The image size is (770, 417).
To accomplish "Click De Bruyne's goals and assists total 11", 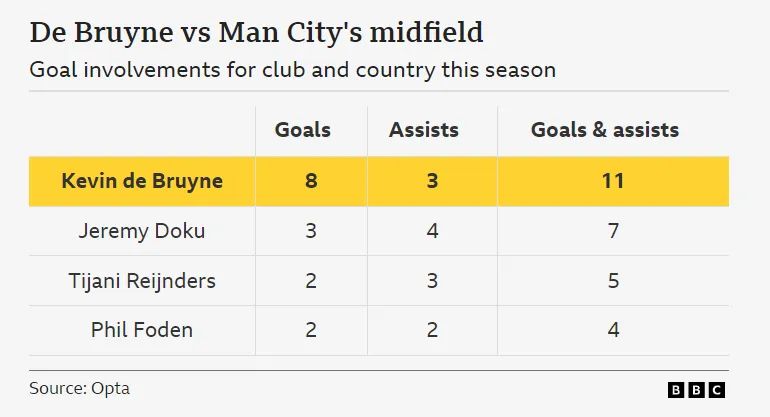I will (x=613, y=181).
